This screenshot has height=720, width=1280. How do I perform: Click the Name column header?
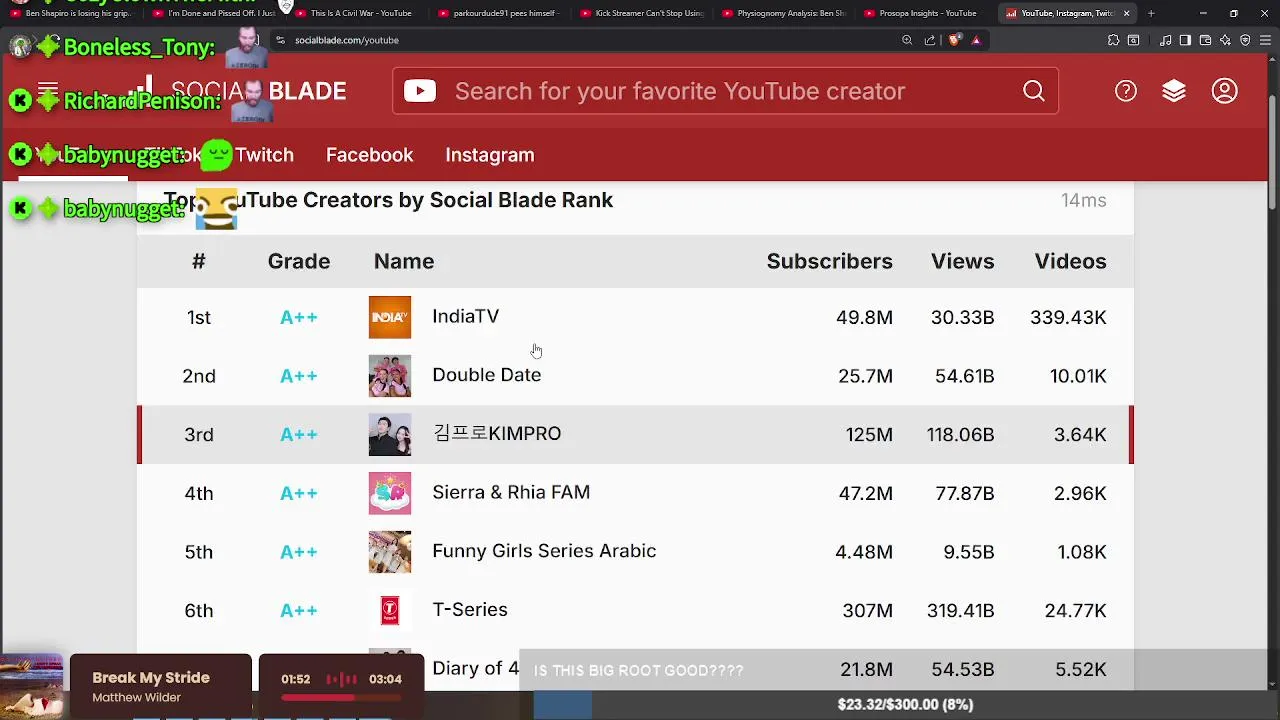[x=404, y=261]
